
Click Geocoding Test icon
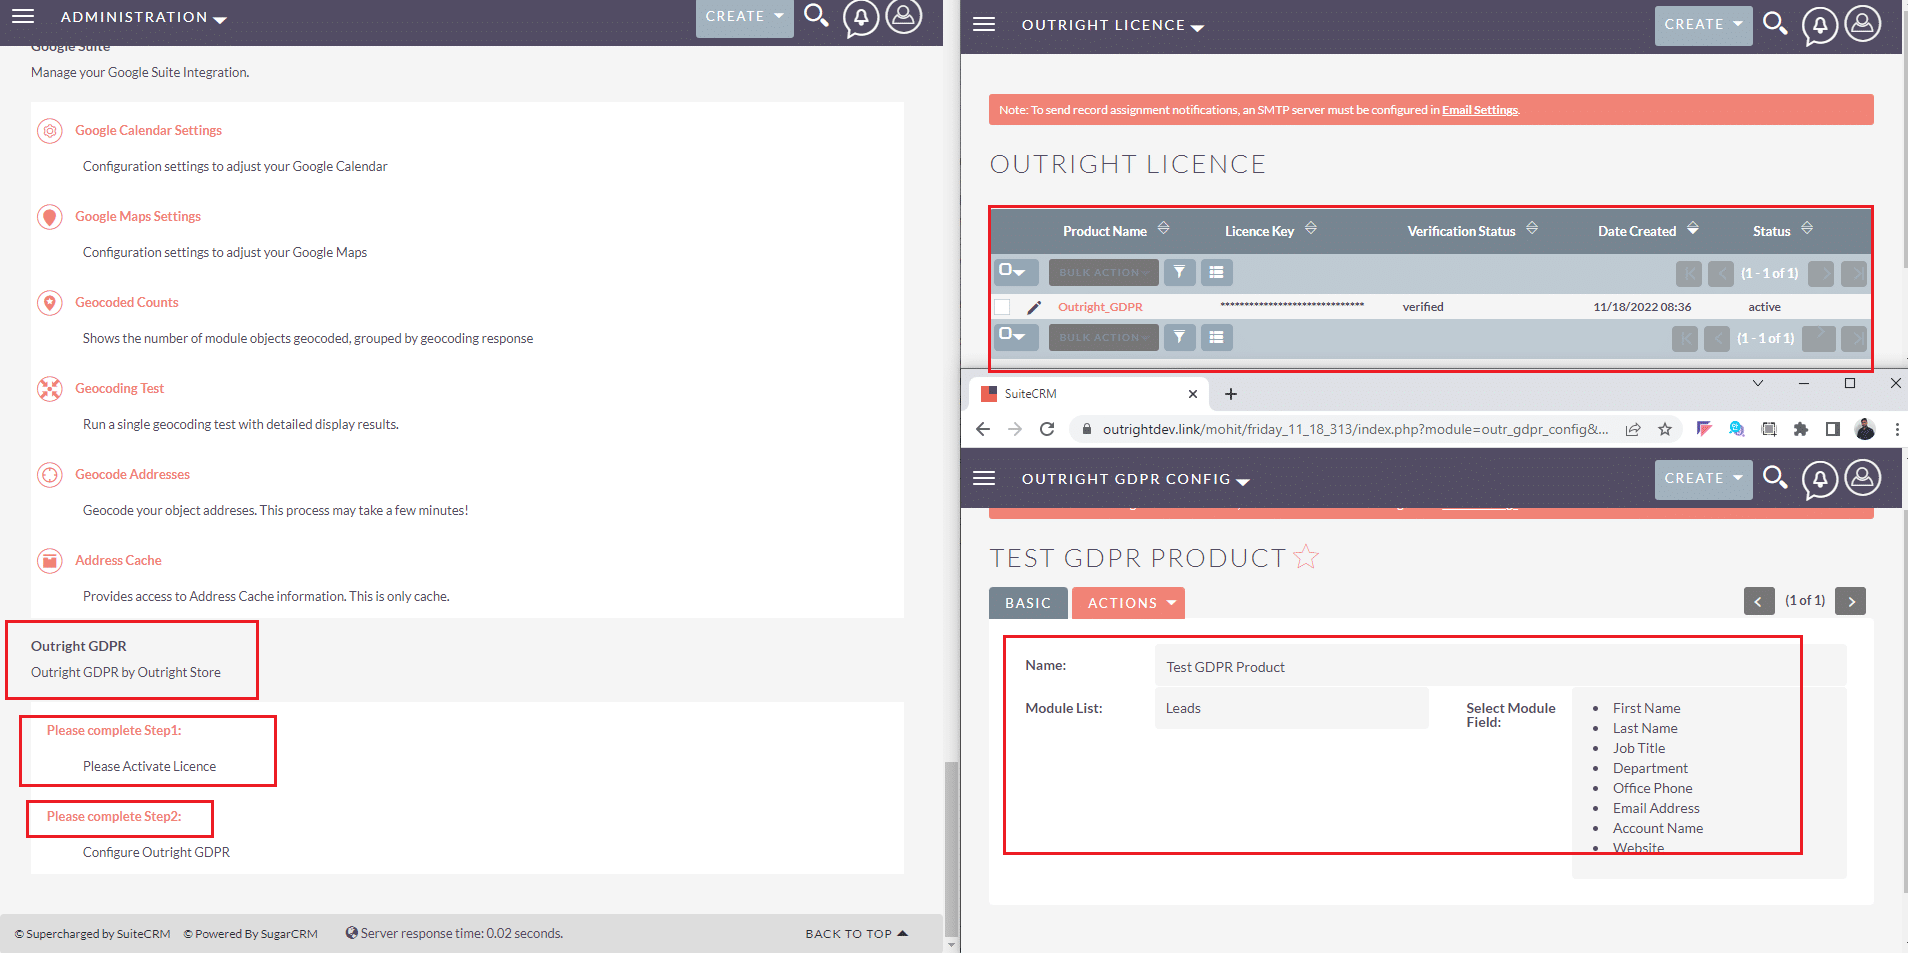point(50,389)
